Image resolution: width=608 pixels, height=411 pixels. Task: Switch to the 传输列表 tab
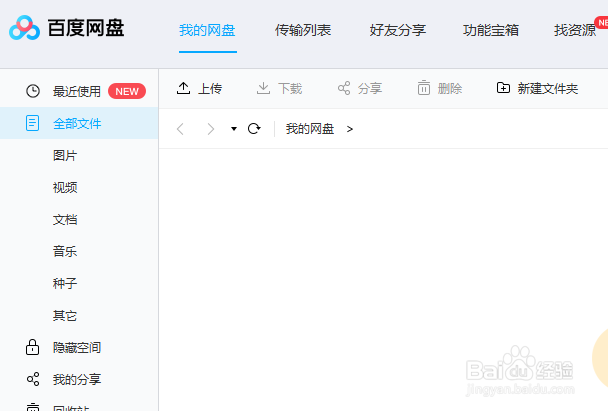click(x=303, y=30)
